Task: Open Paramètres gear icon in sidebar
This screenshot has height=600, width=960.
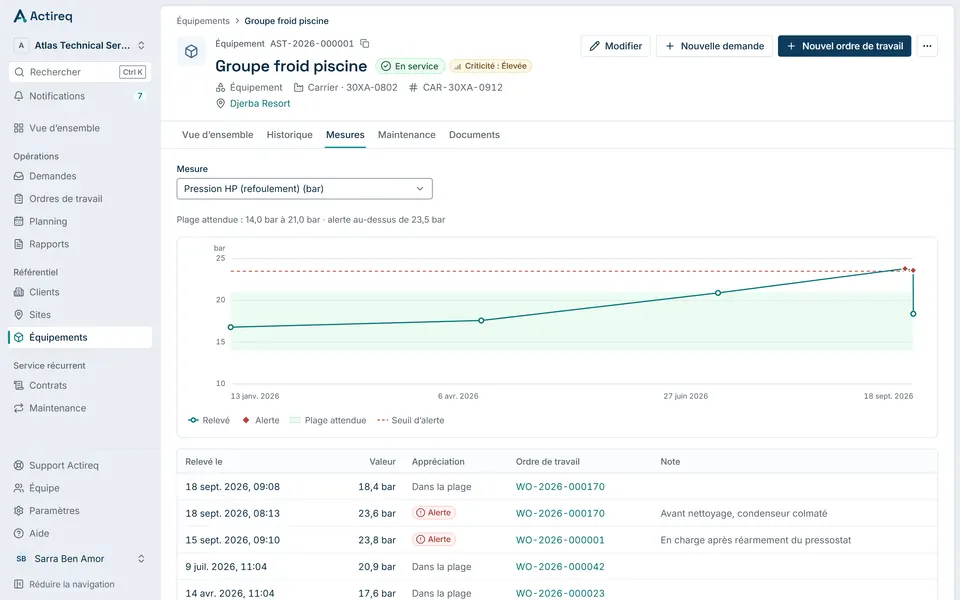Action: click(19, 511)
